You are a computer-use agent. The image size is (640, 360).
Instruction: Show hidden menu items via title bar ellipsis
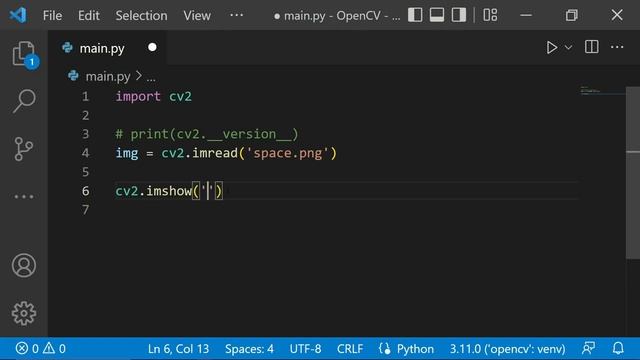pos(236,16)
